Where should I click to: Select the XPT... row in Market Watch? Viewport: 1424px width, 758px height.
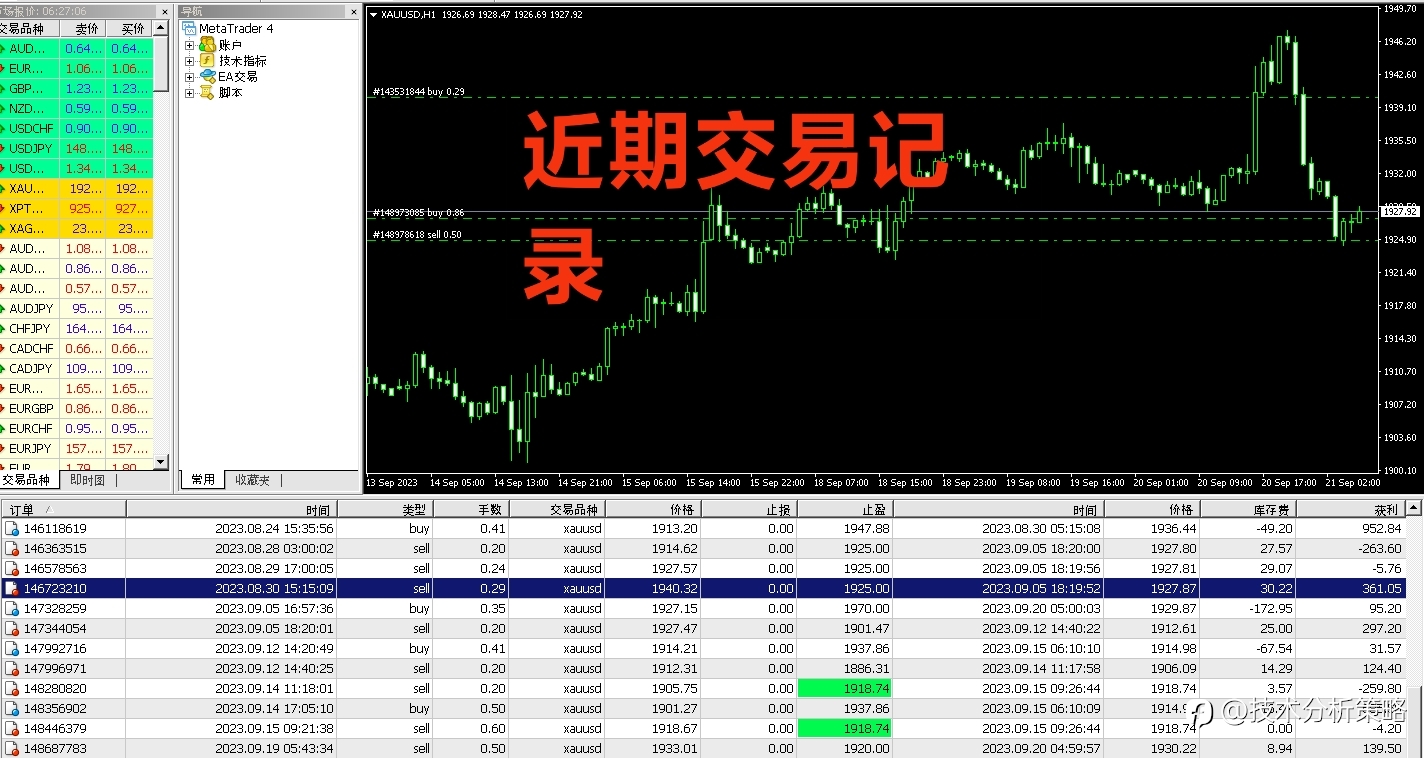point(76,208)
